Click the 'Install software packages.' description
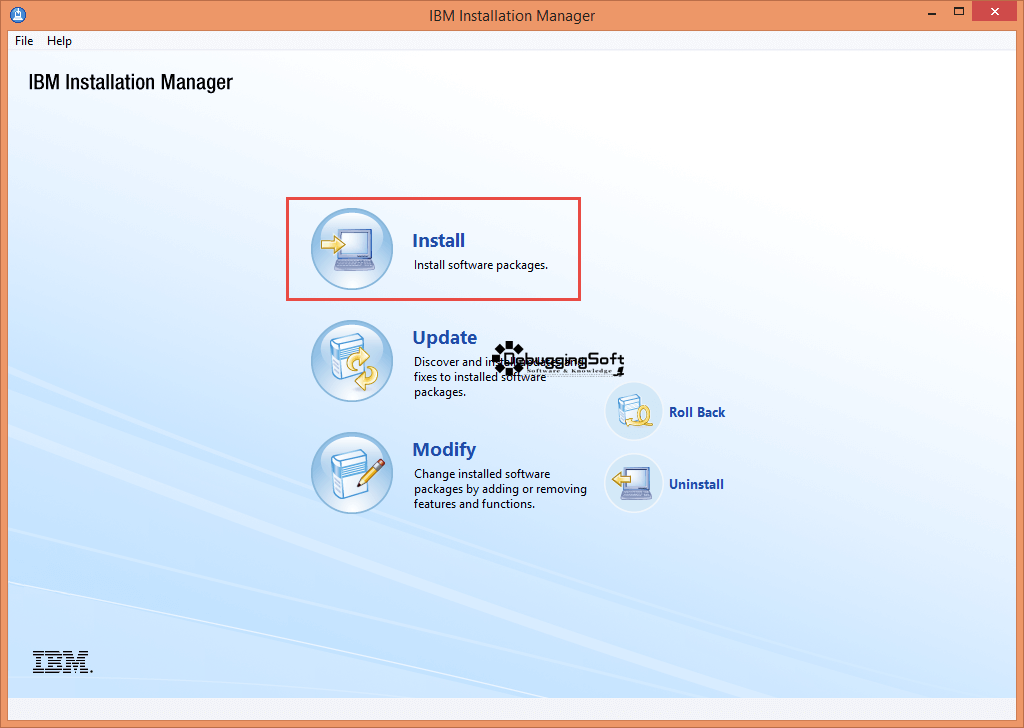Image resolution: width=1024 pixels, height=728 pixels. tap(481, 265)
